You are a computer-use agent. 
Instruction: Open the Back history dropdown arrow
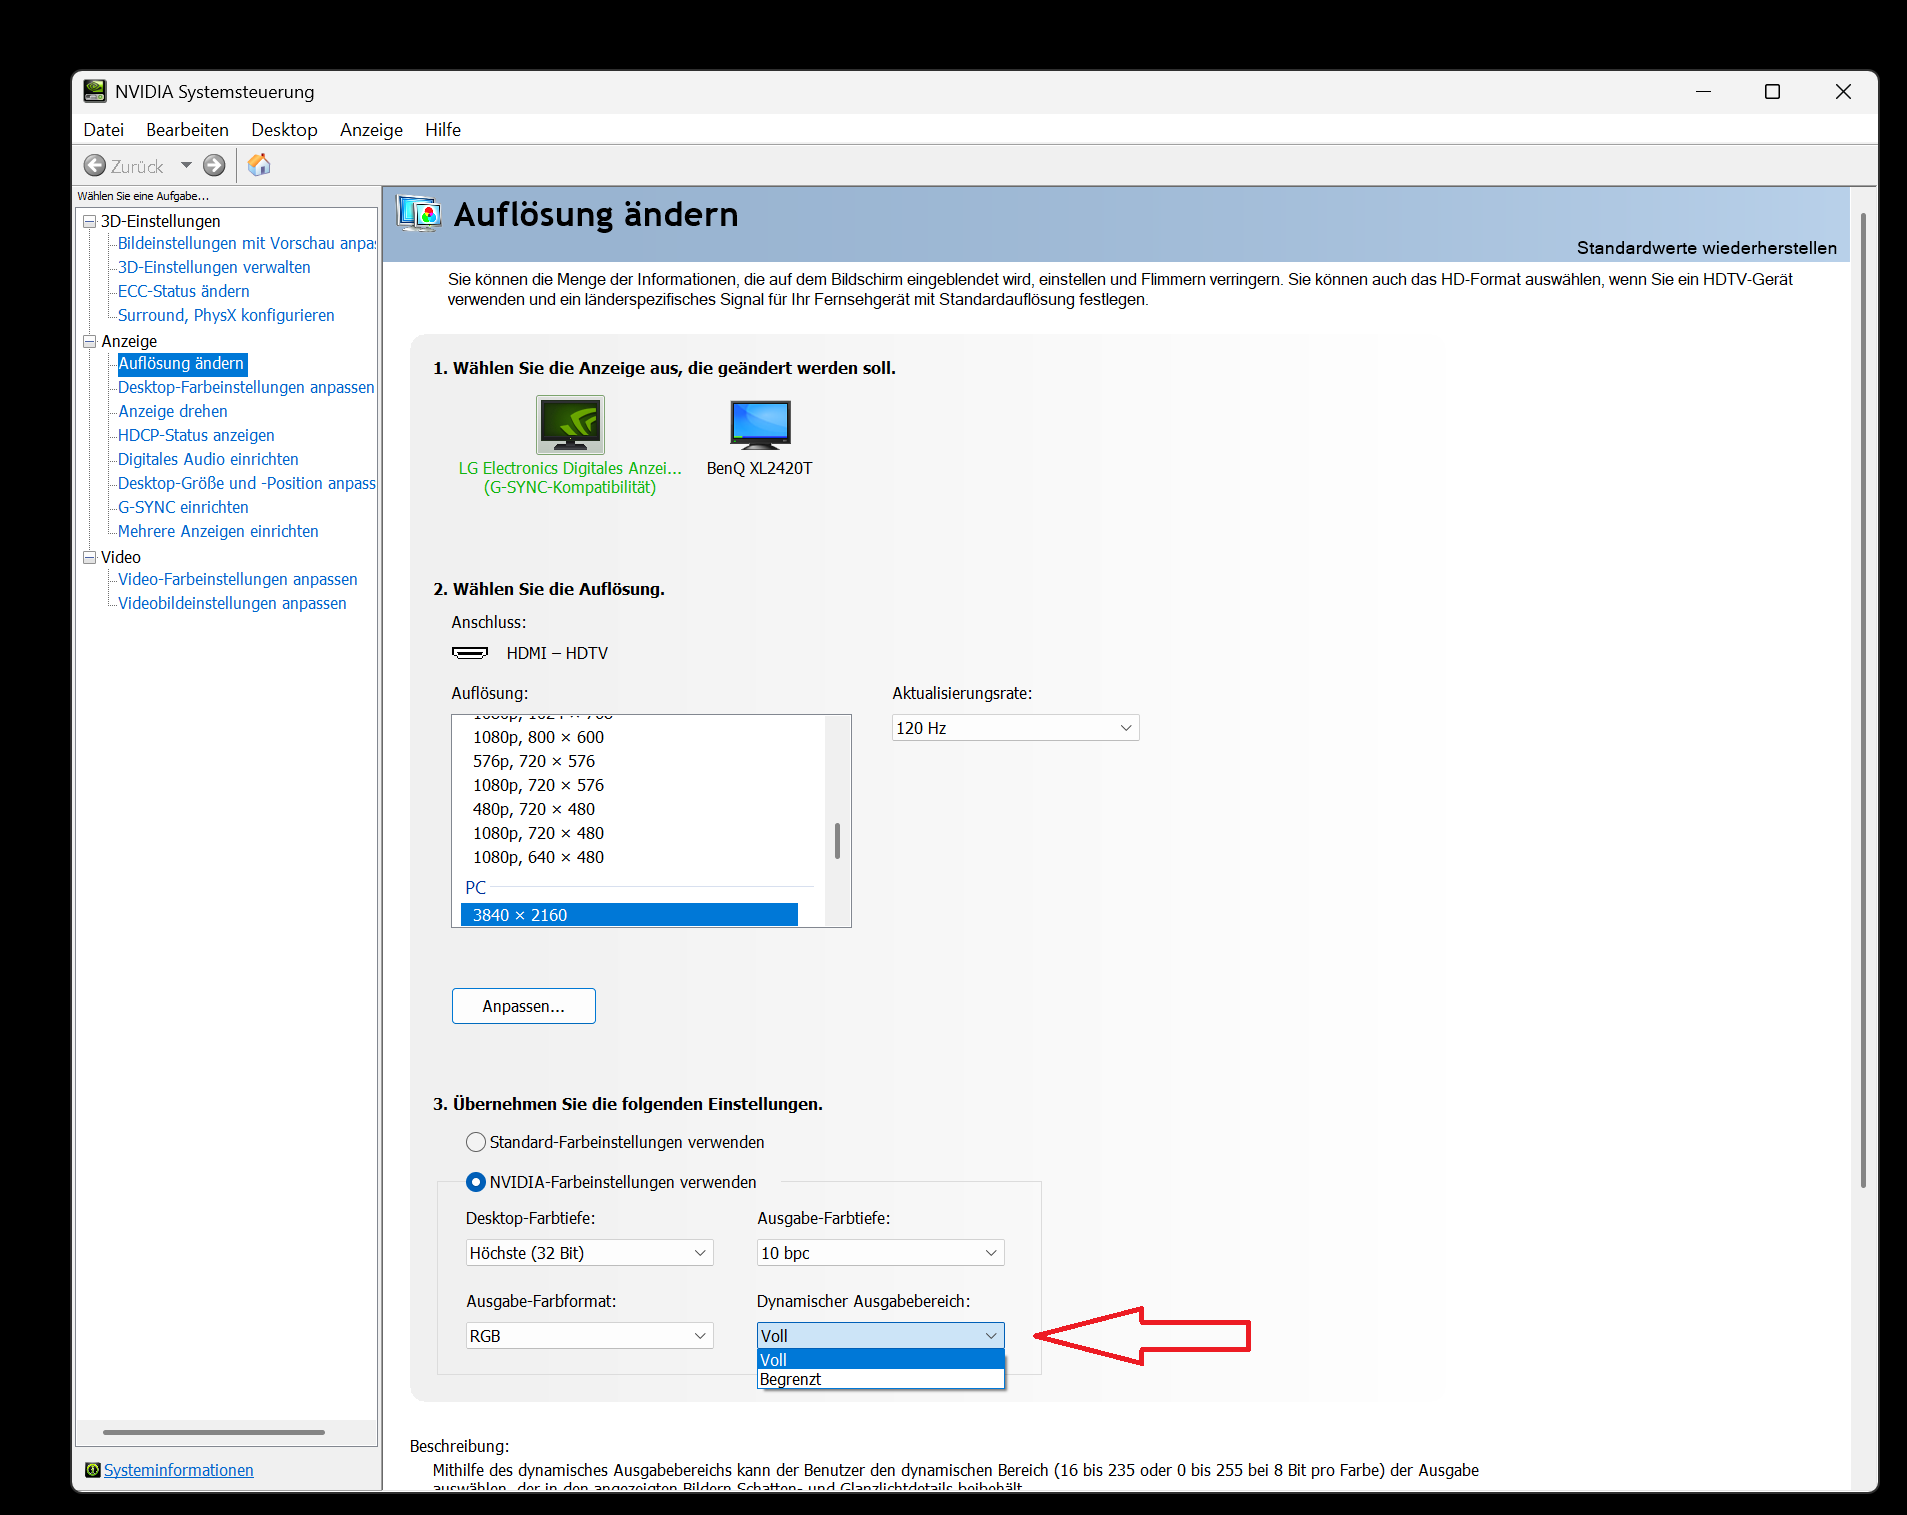click(x=186, y=165)
